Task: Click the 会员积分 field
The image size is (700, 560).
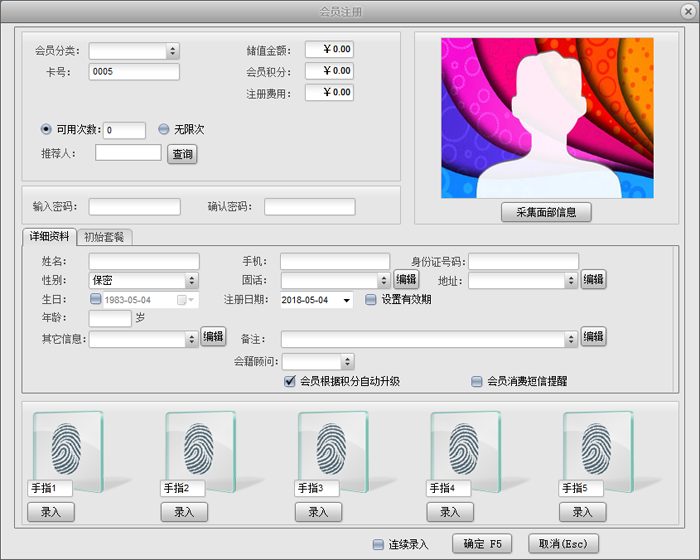Action: tap(329, 71)
